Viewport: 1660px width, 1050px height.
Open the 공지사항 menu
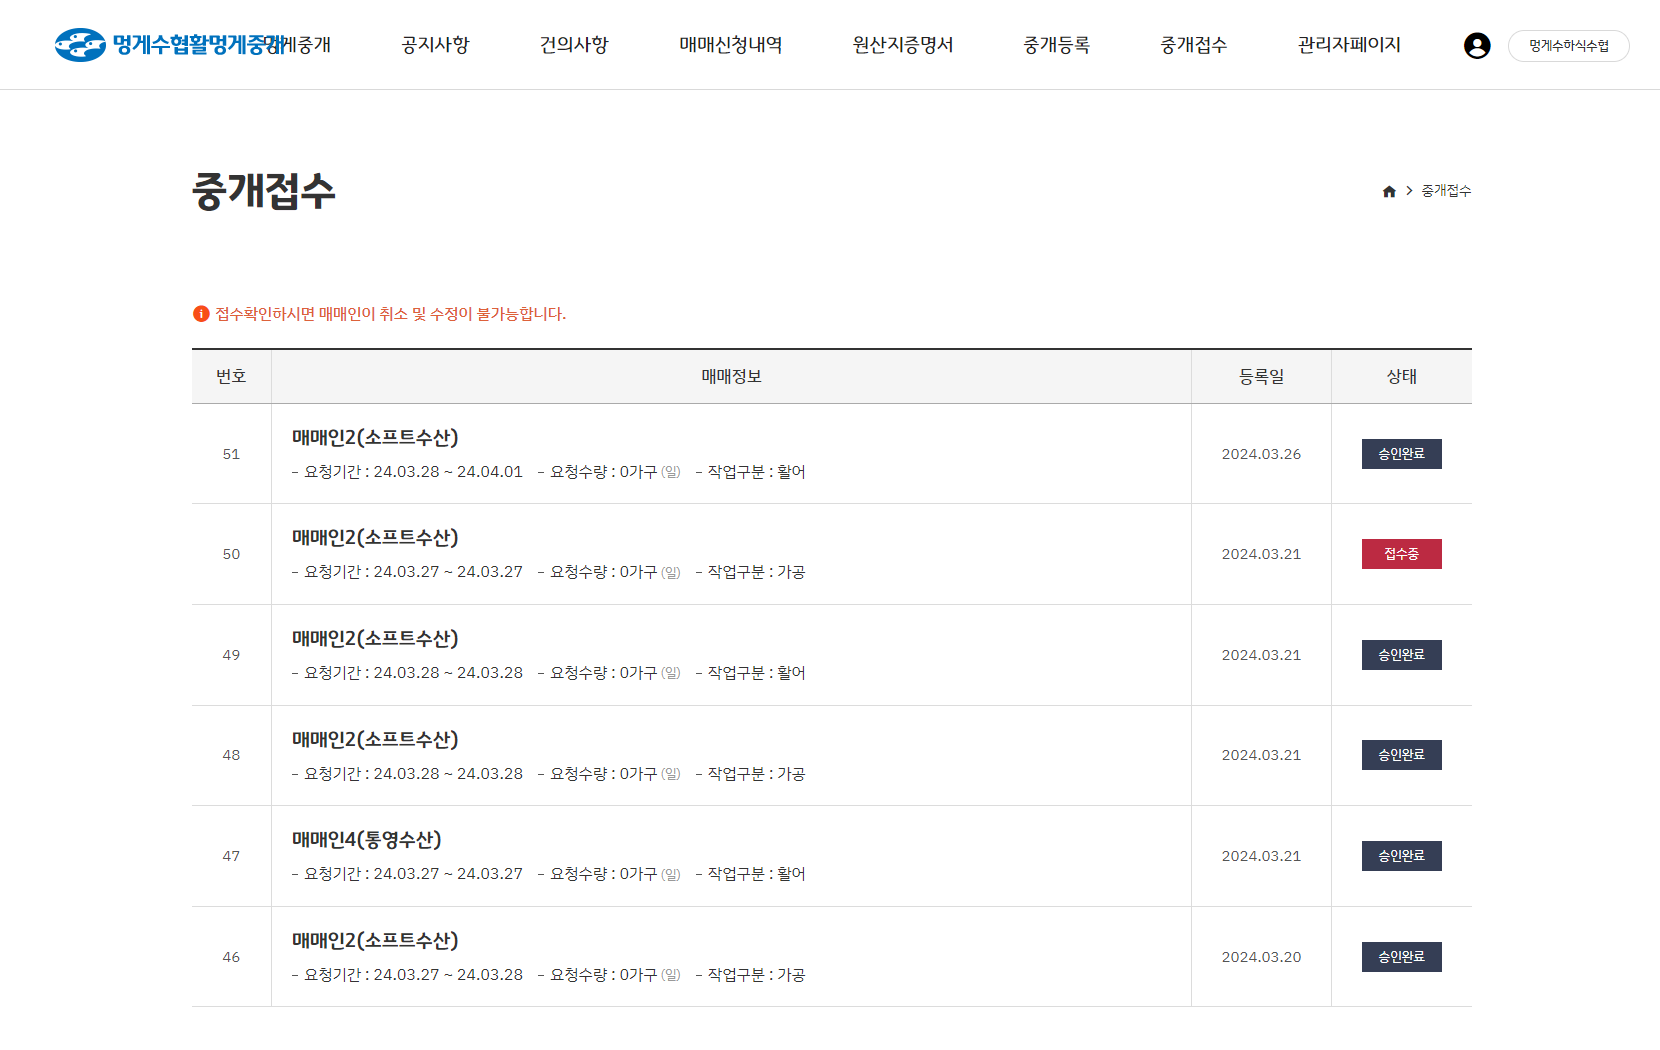(x=435, y=45)
